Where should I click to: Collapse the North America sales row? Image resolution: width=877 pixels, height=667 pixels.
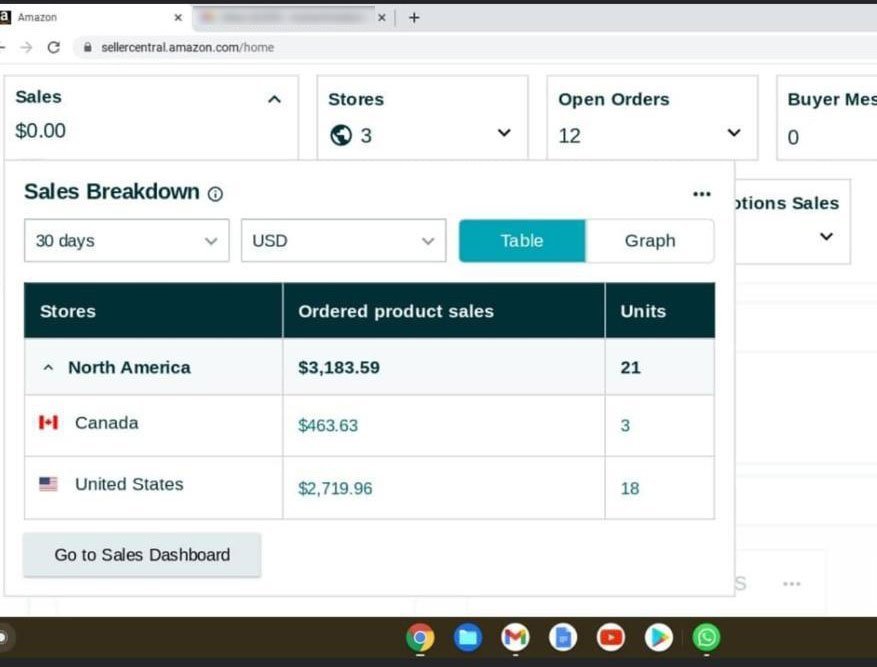tap(48, 367)
